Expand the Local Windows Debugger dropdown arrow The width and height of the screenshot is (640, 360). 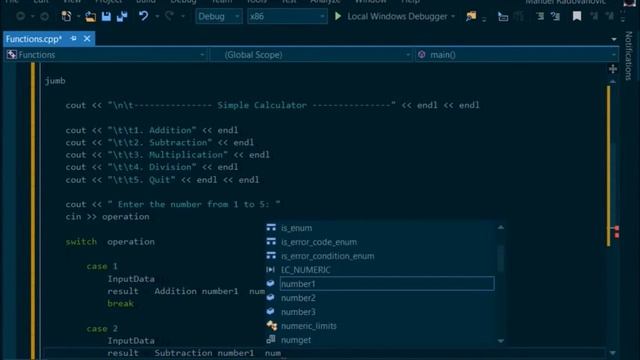pyautogui.click(x=453, y=17)
